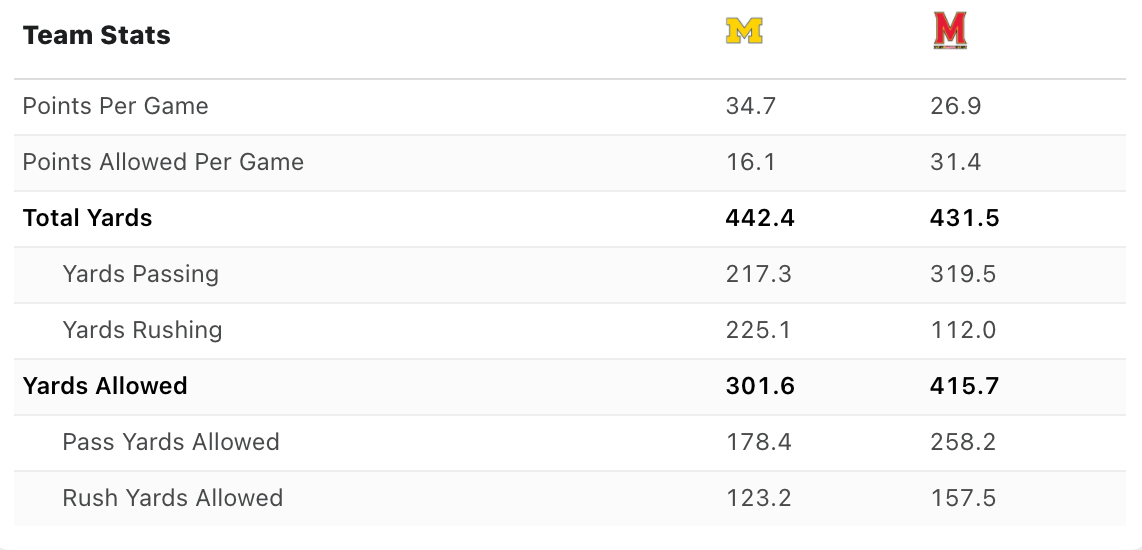
Task: Select Michigan's 442.4 total yards
Action: point(760,218)
